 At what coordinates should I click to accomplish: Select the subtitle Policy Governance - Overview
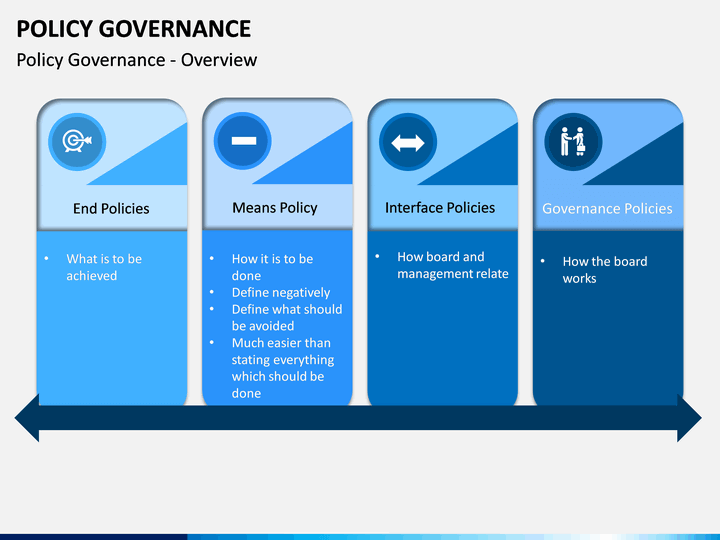click(x=137, y=60)
